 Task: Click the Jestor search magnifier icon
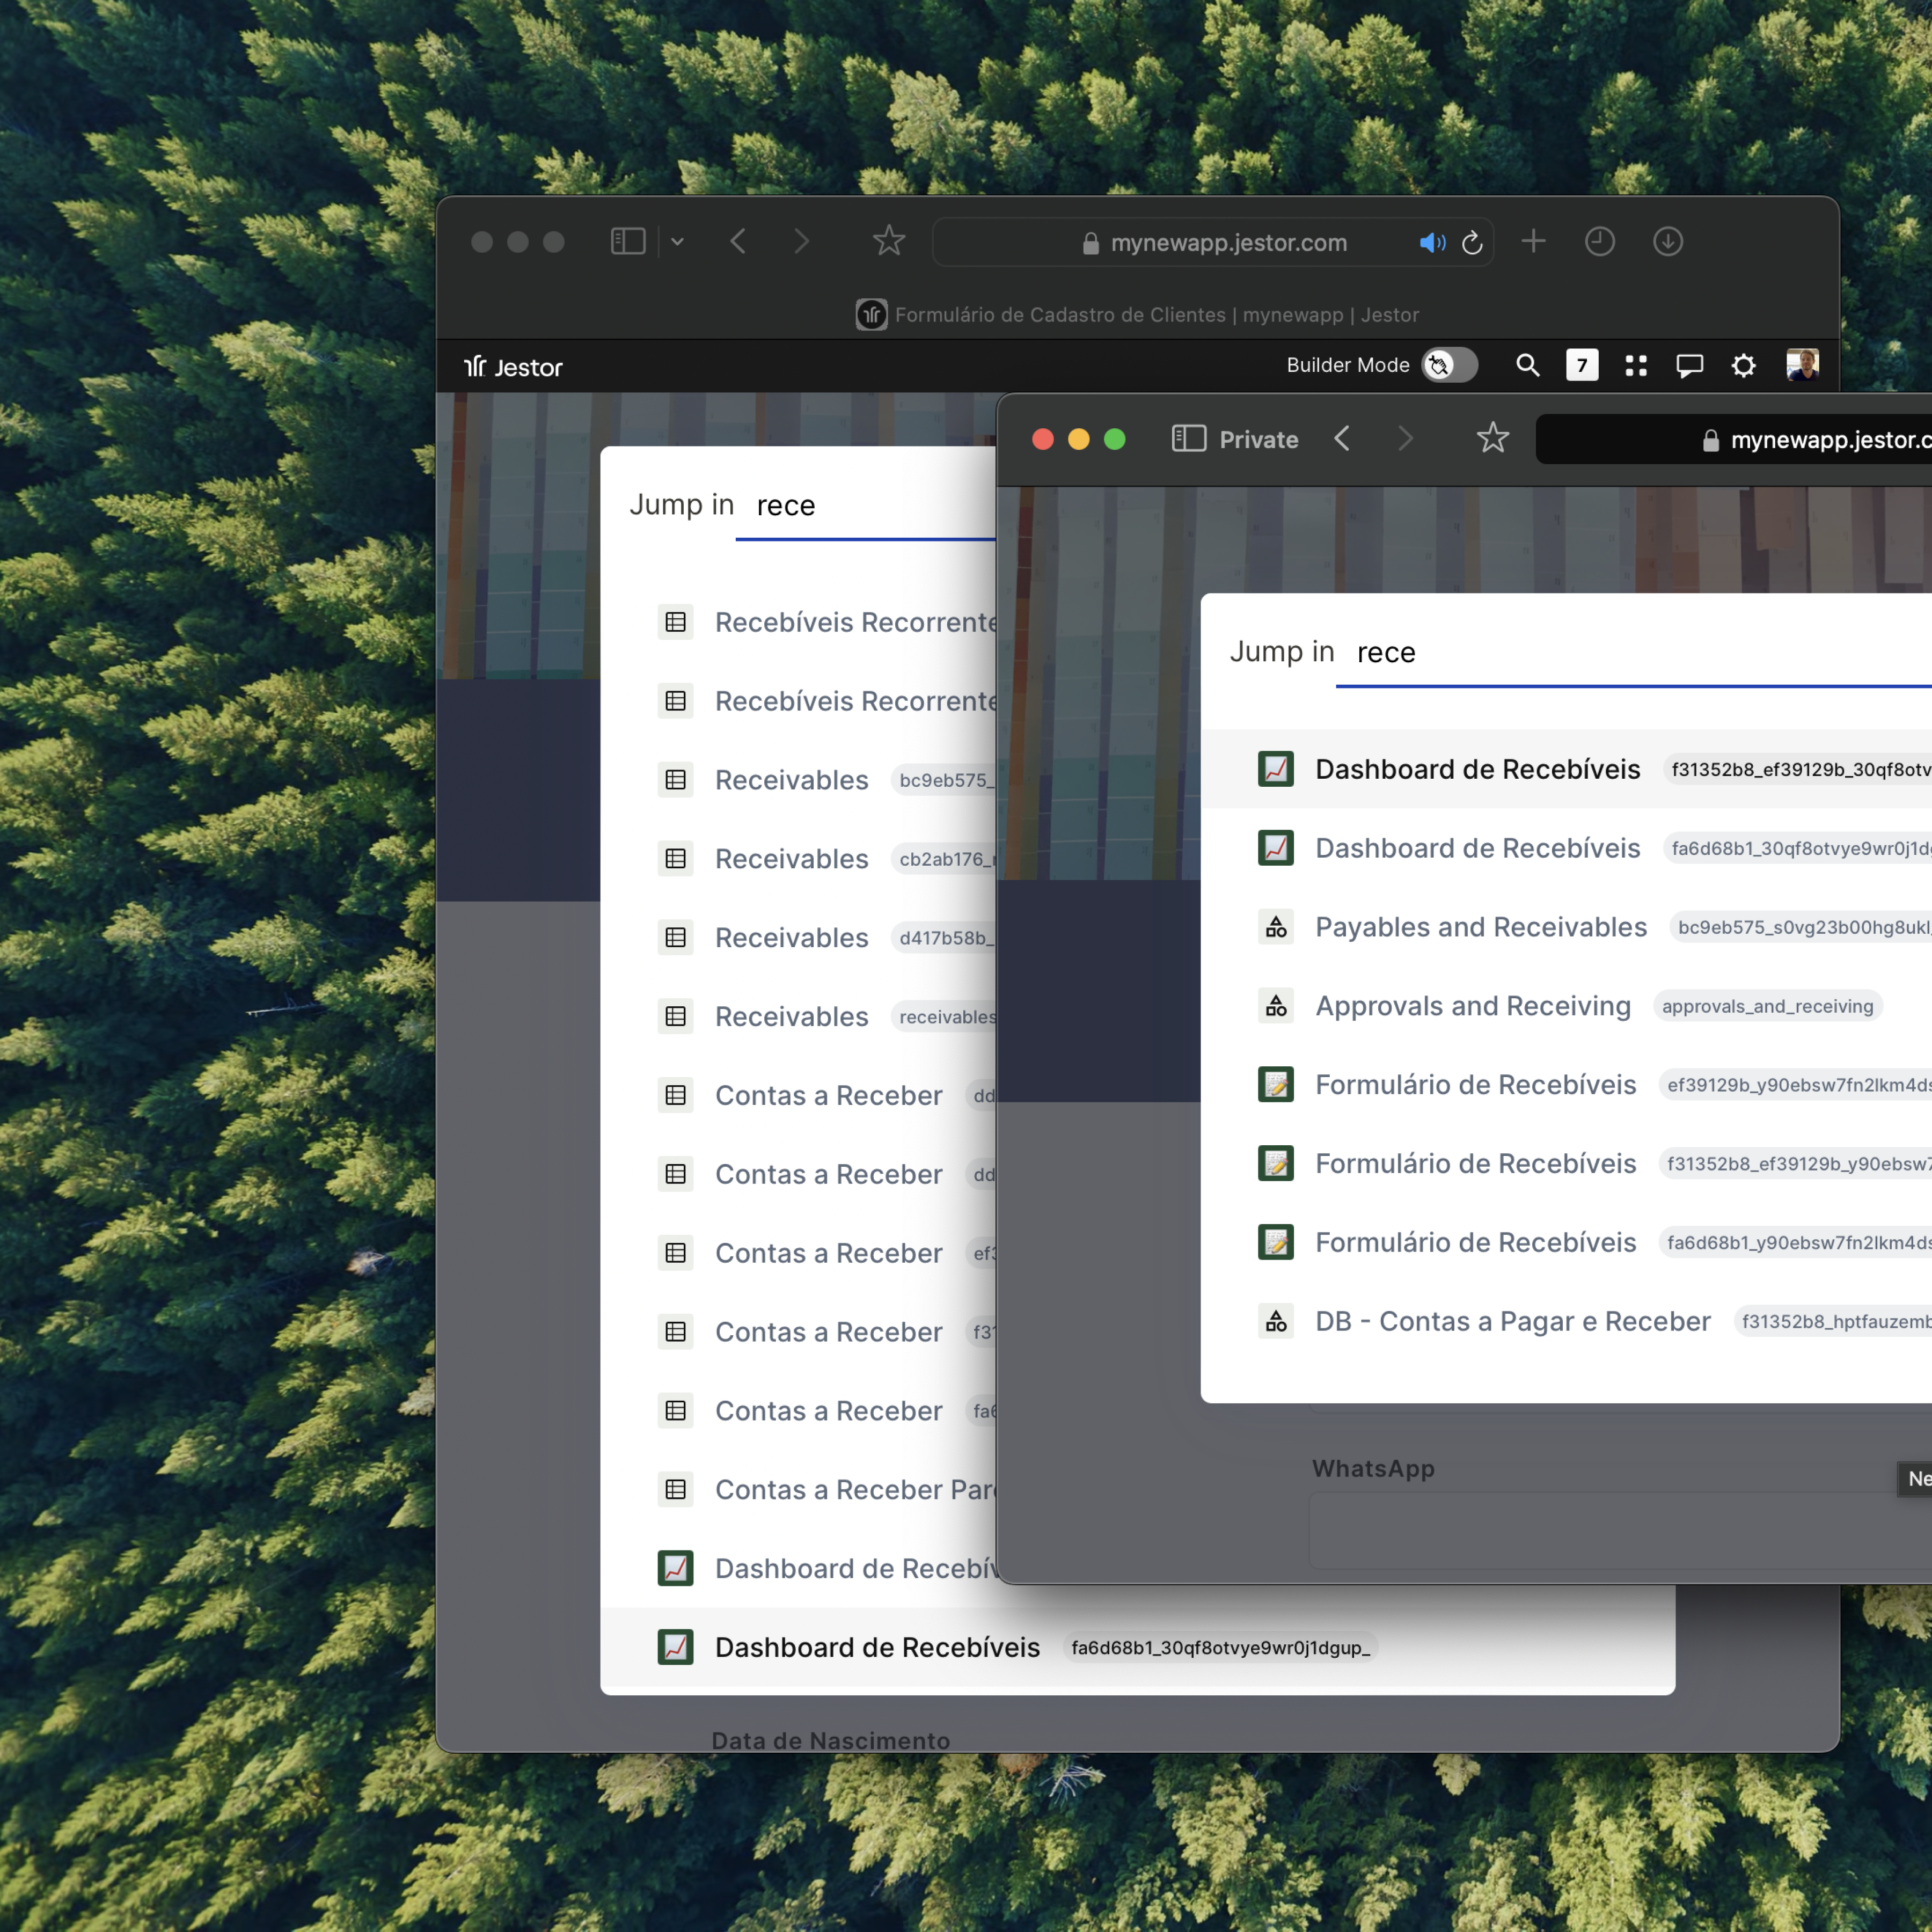click(1527, 365)
